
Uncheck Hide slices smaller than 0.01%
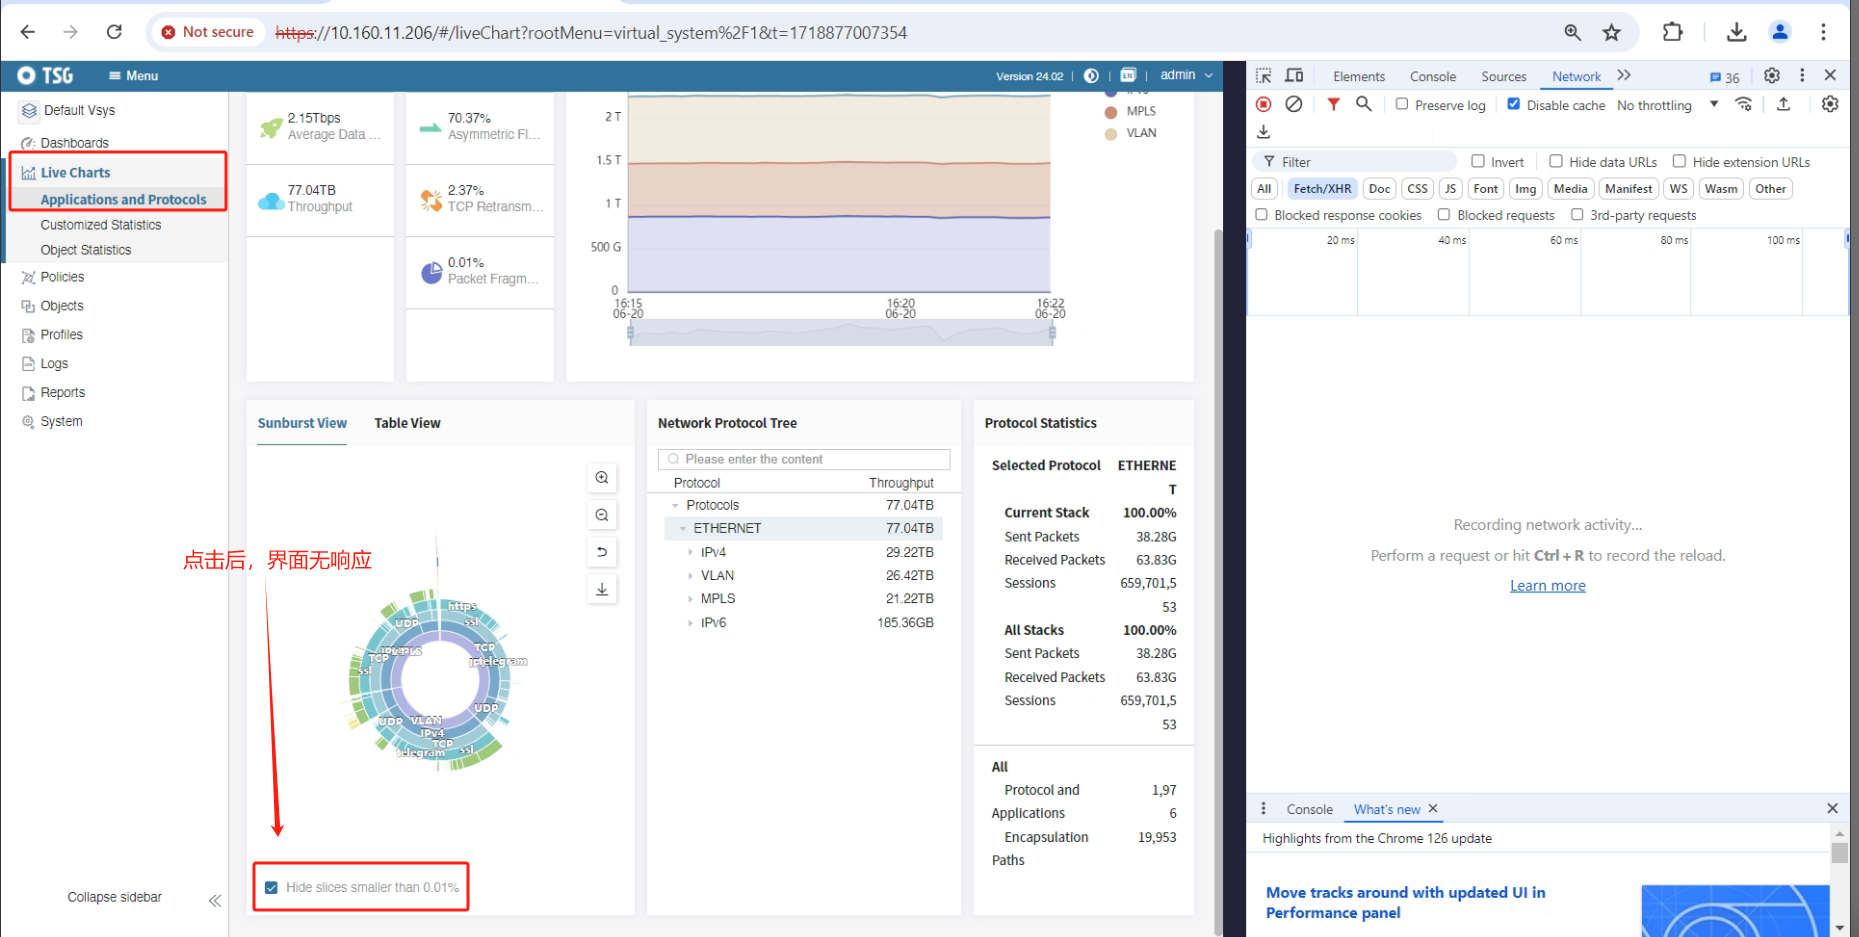[271, 887]
